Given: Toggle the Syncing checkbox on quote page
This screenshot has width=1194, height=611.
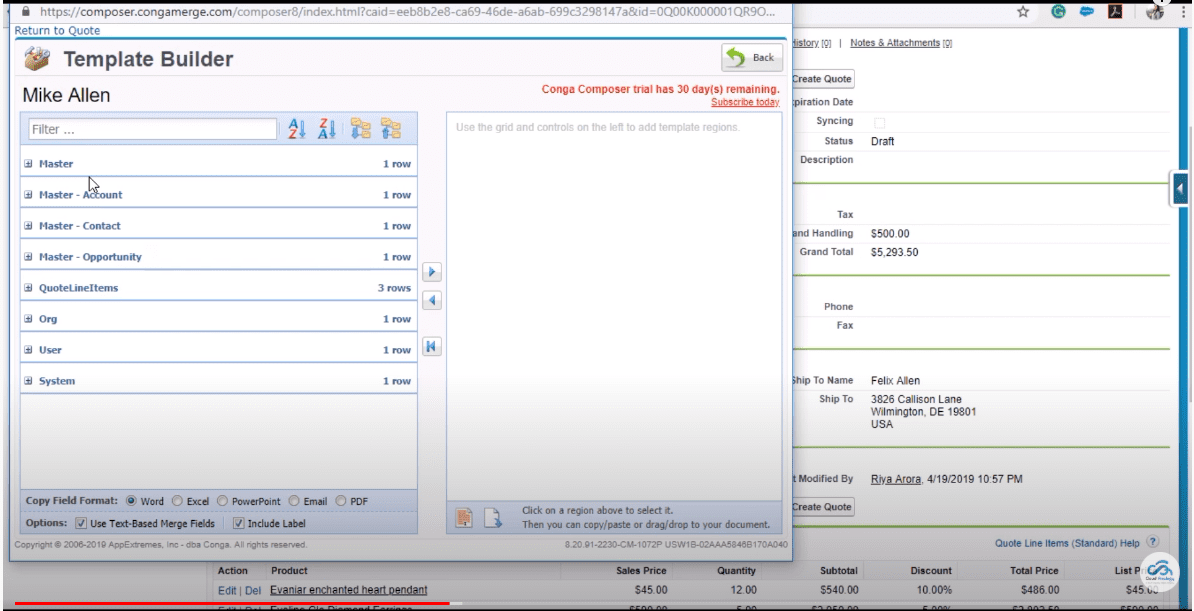Looking at the screenshot, I should [x=880, y=122].
